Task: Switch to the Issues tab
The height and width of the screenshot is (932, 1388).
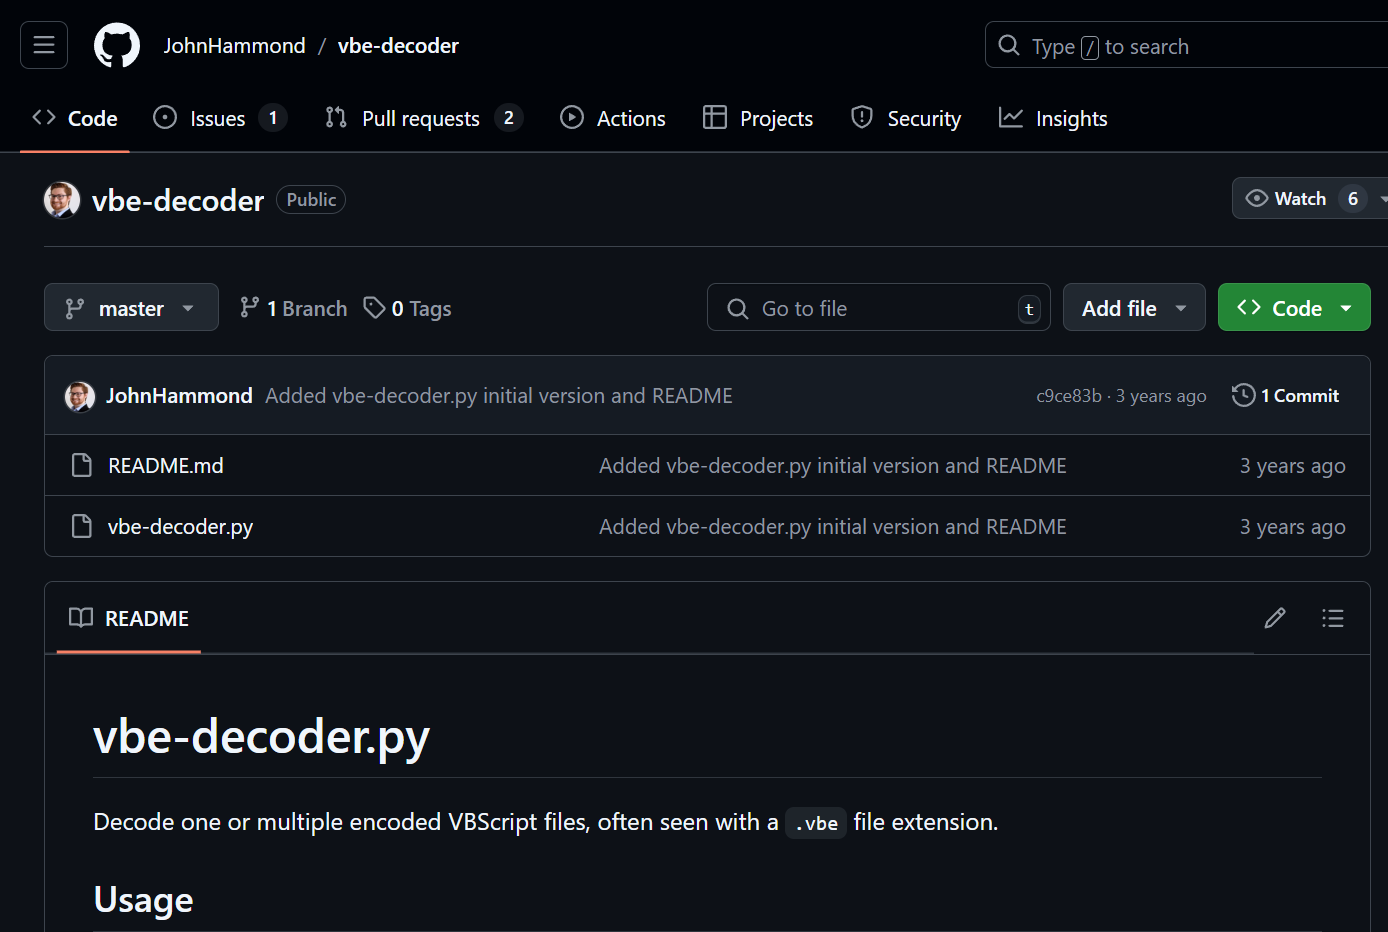Action: (x=220, y=119)
